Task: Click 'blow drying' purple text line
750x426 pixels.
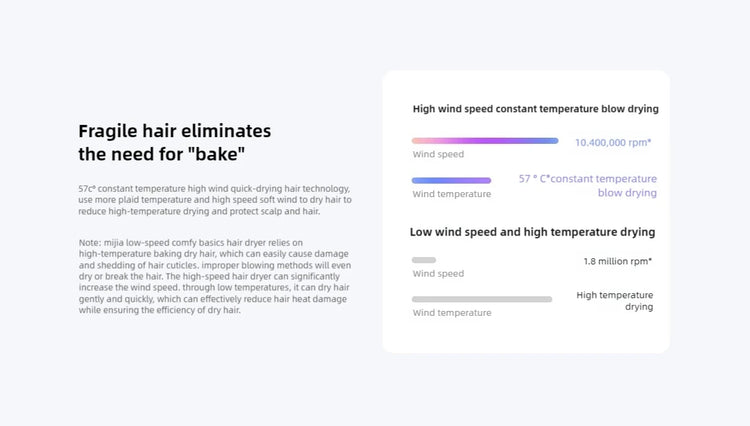Action: (627, 193)
